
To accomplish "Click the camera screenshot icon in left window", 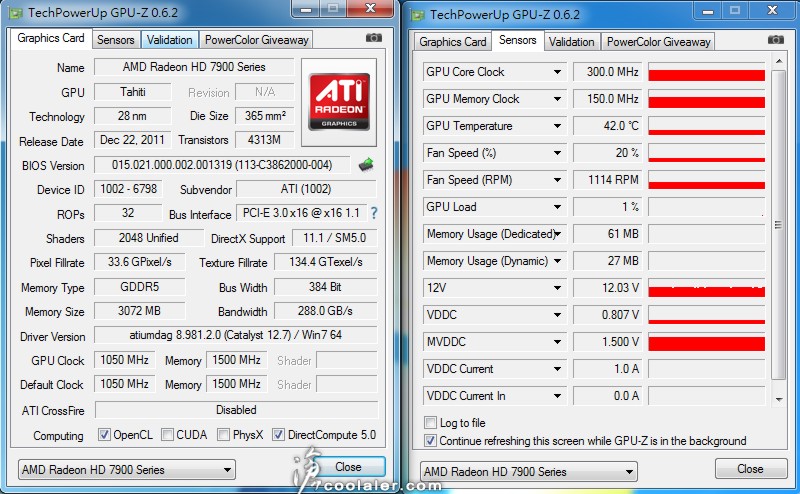I will 373,38.
